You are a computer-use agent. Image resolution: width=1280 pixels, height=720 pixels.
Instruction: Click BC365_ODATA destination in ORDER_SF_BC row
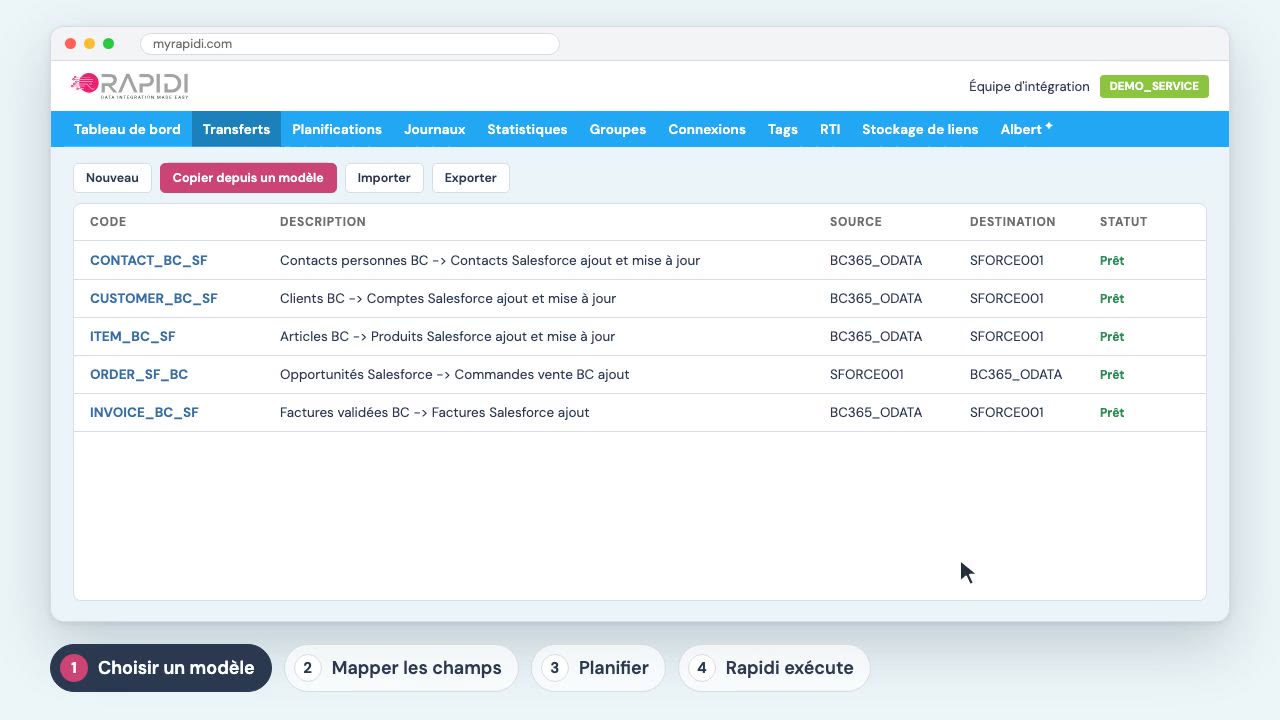pyautogui.click(x=1016, y=374)
